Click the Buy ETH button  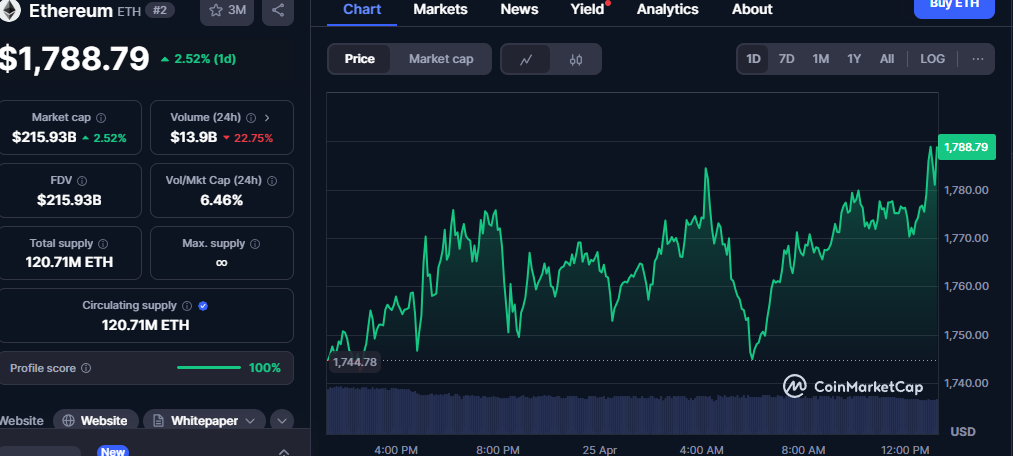[954, 8]
